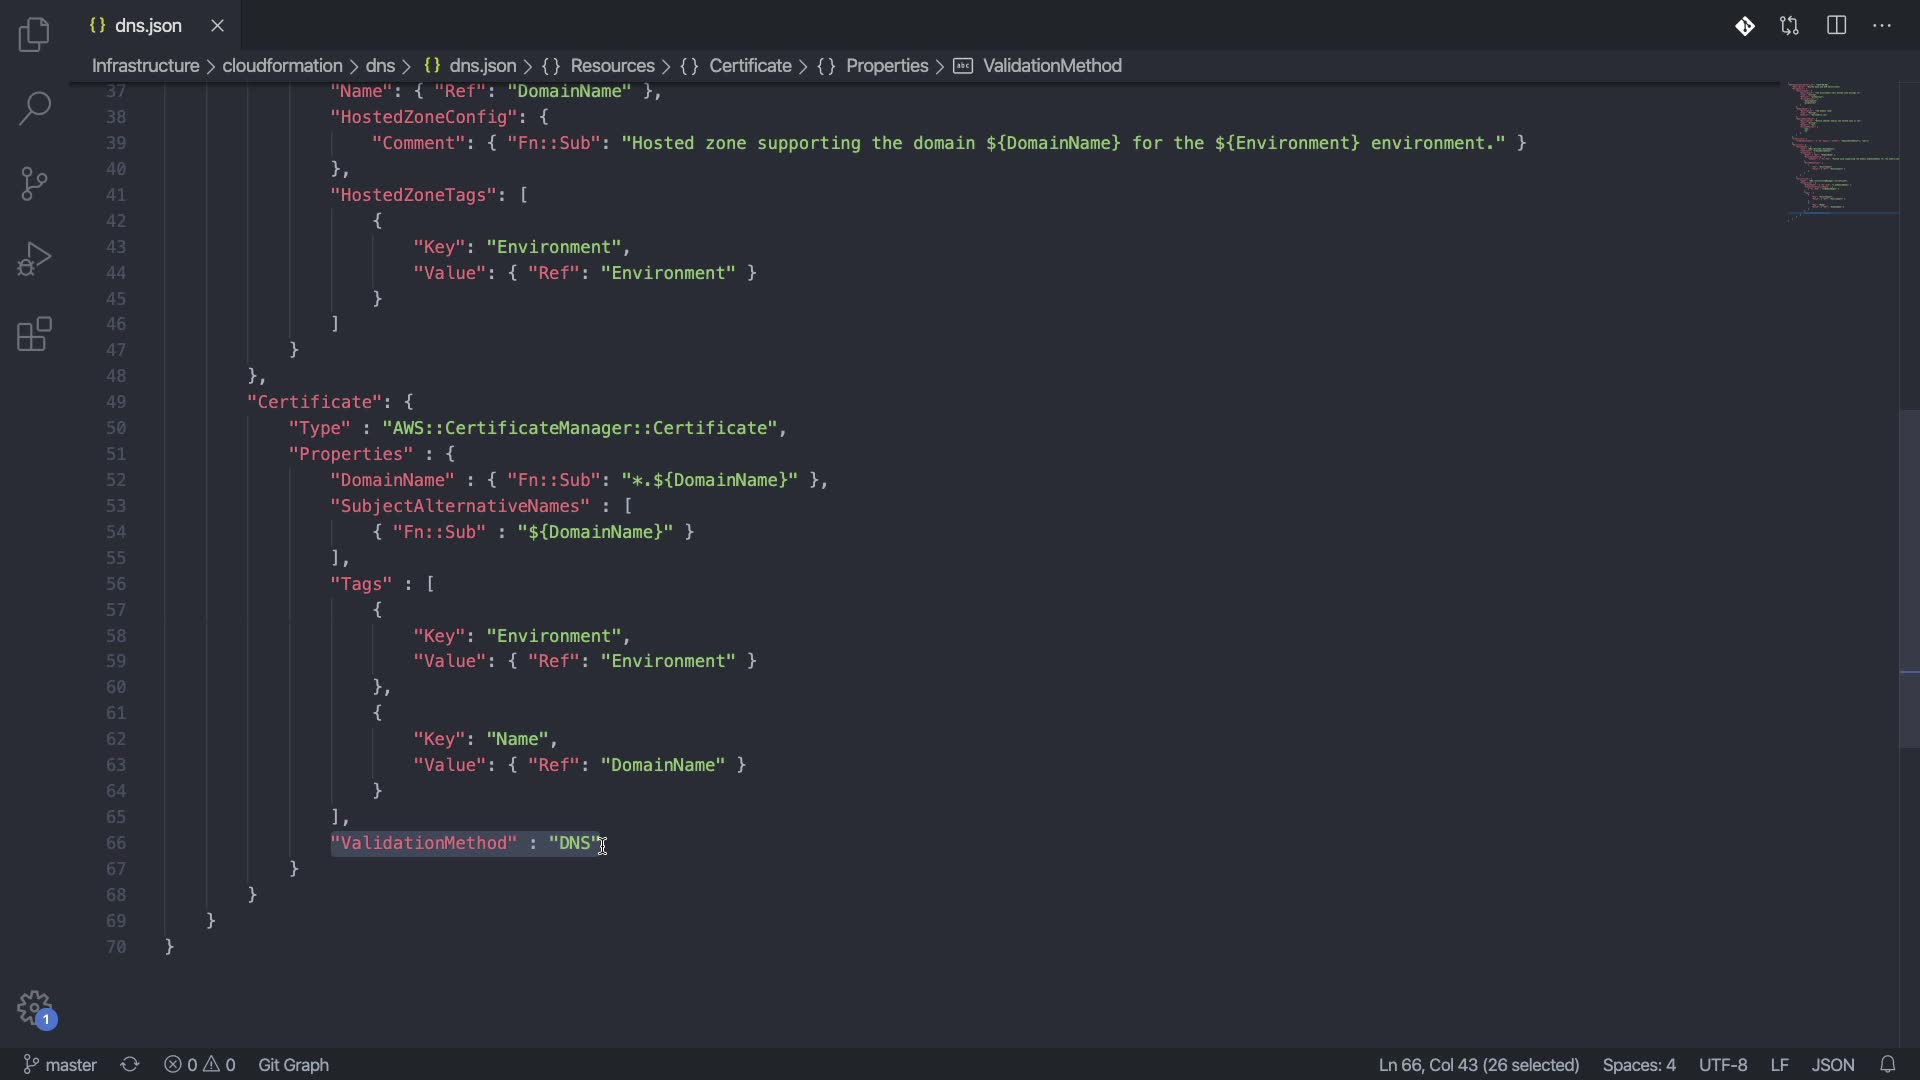Open the Extensions view
This screenshot has width=1920, height=1080.
pos(34,335)
